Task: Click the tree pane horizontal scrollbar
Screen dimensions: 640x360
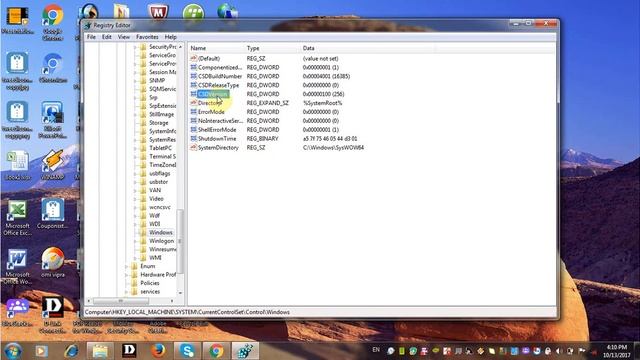Action: pyautogui.click(x=121, y=301)
